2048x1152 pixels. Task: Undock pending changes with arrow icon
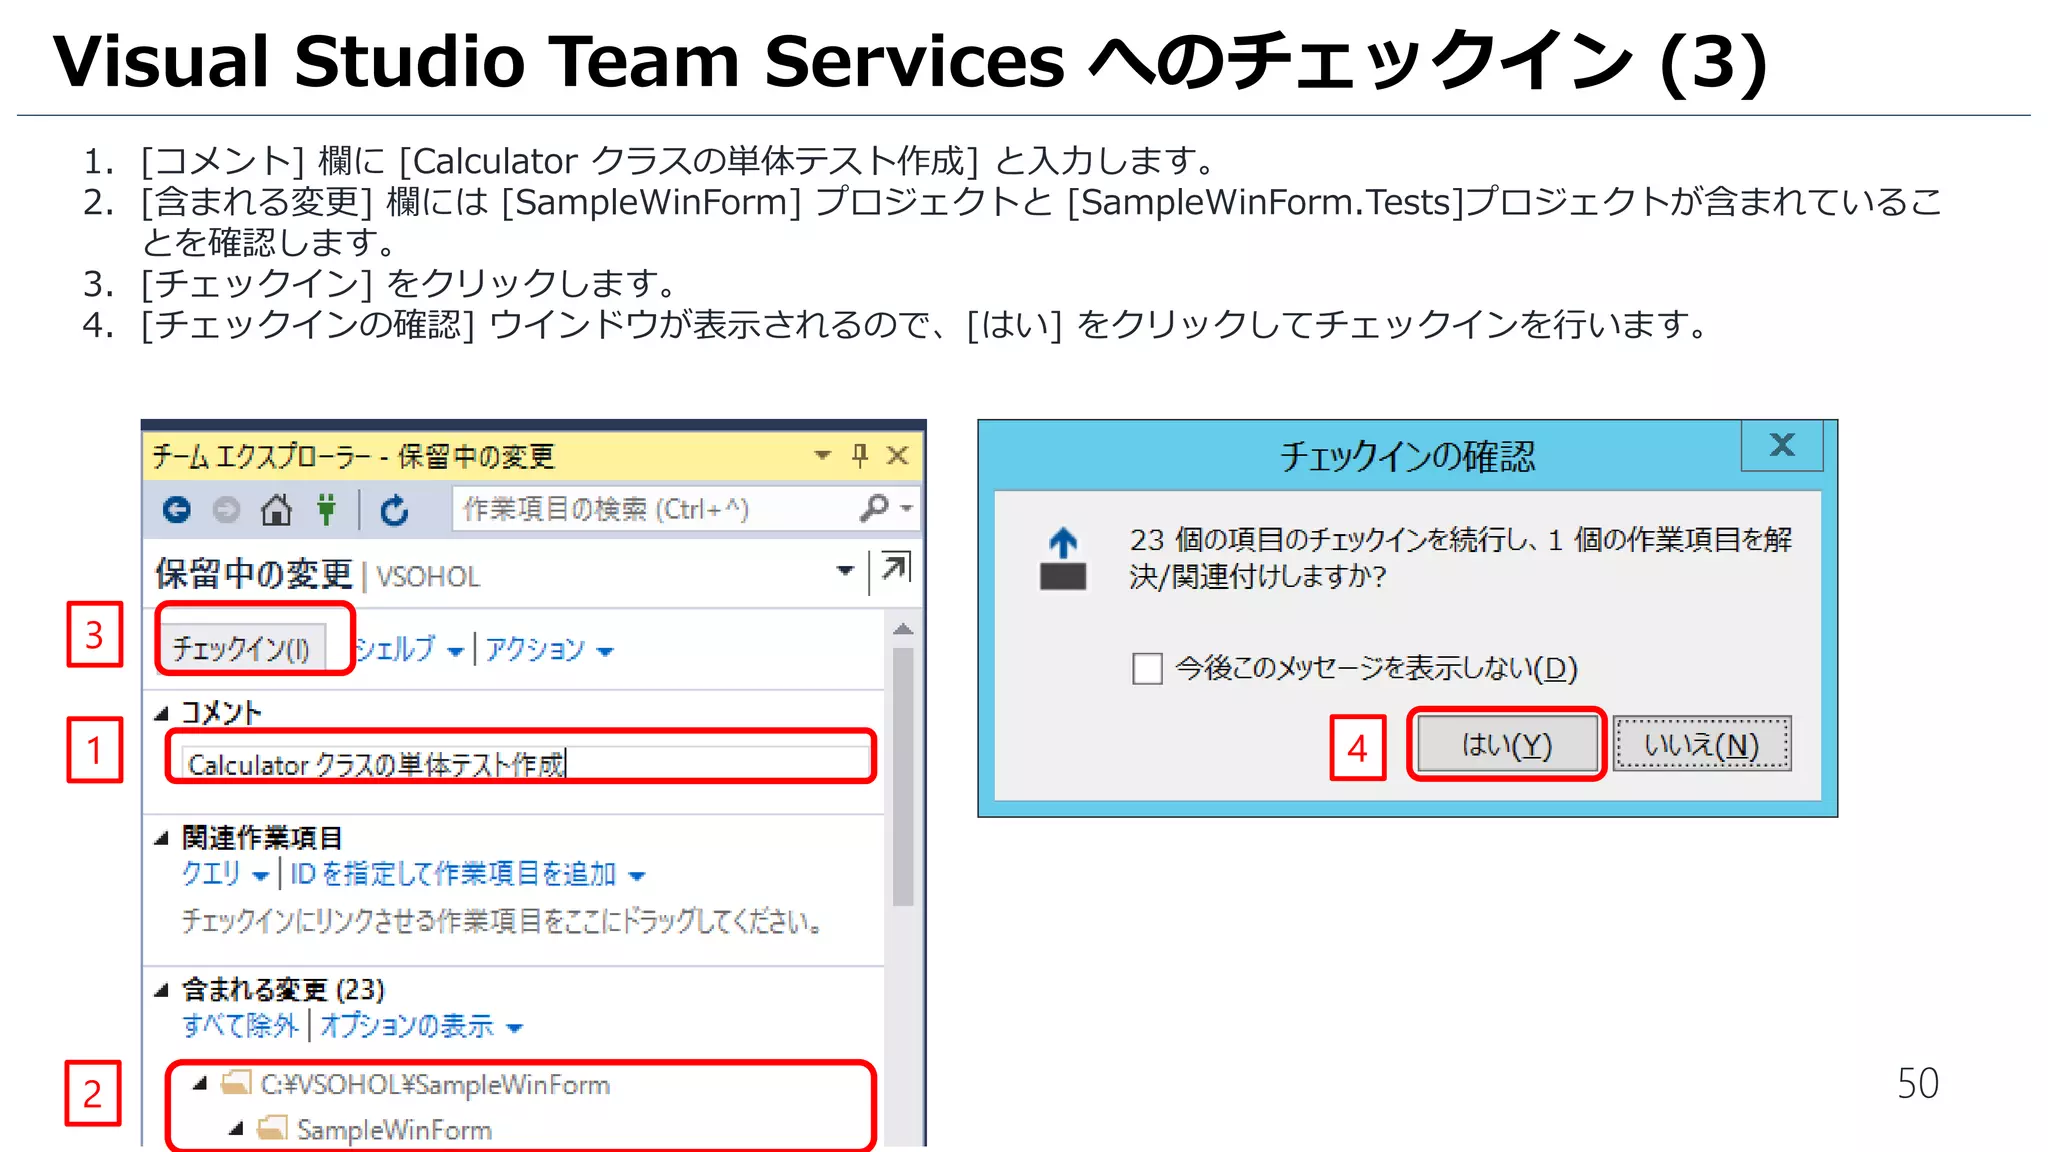click(x=895, y=568)
